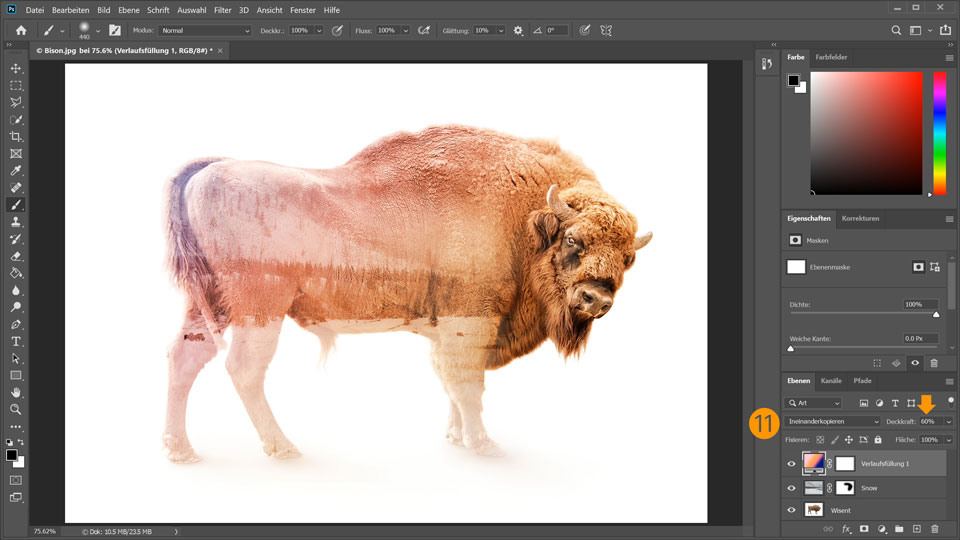This screenshot has height=540, width=960.
Task: Switch to the Korrekturen tab
Action: (860, 218)
